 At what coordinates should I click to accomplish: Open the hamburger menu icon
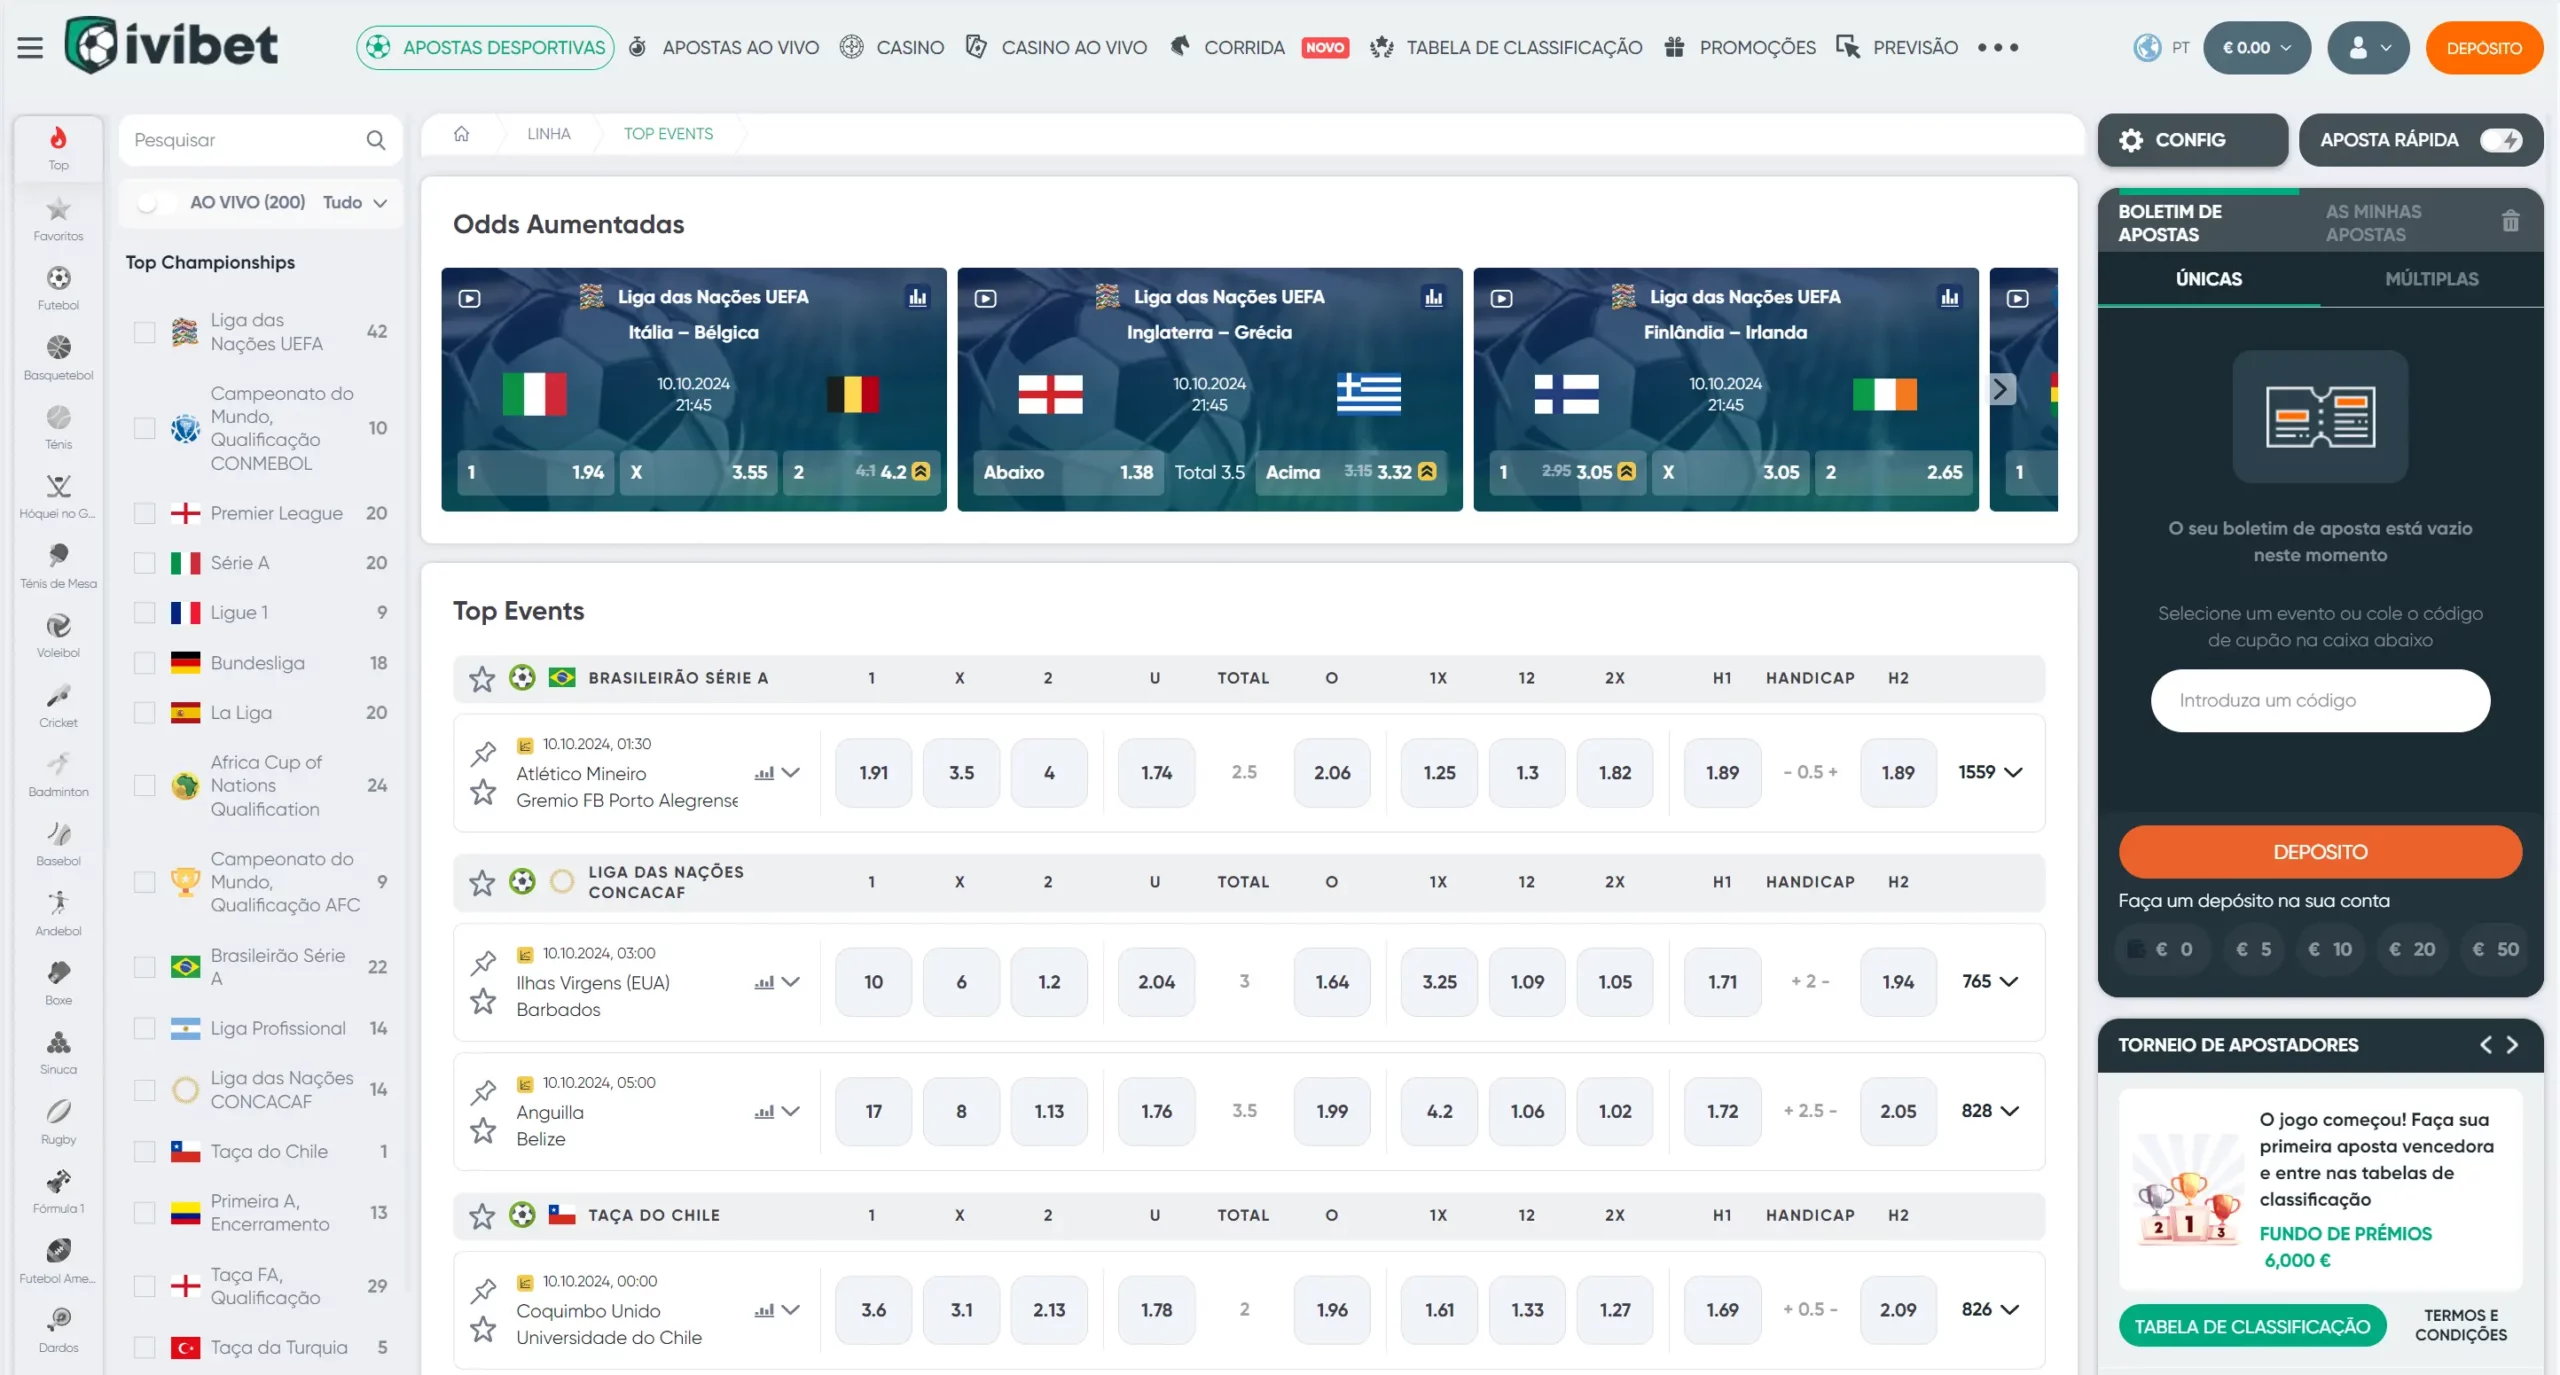point(30,47)
